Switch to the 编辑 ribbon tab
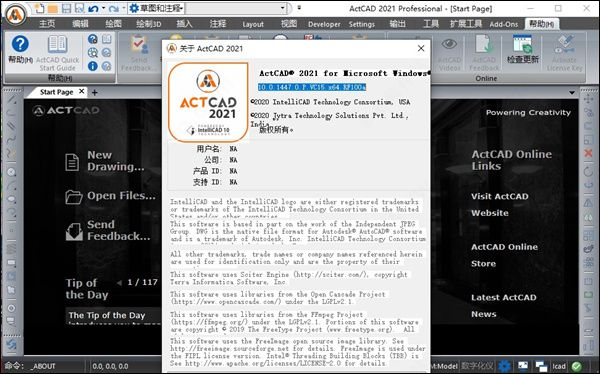 (80, 24)
